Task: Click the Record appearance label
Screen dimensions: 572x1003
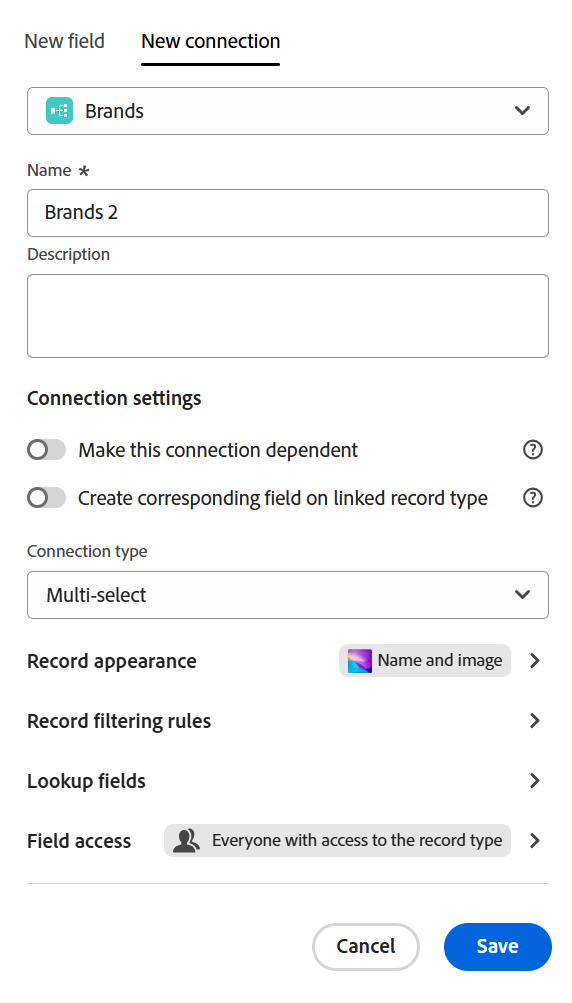Action: pos(112,661)
